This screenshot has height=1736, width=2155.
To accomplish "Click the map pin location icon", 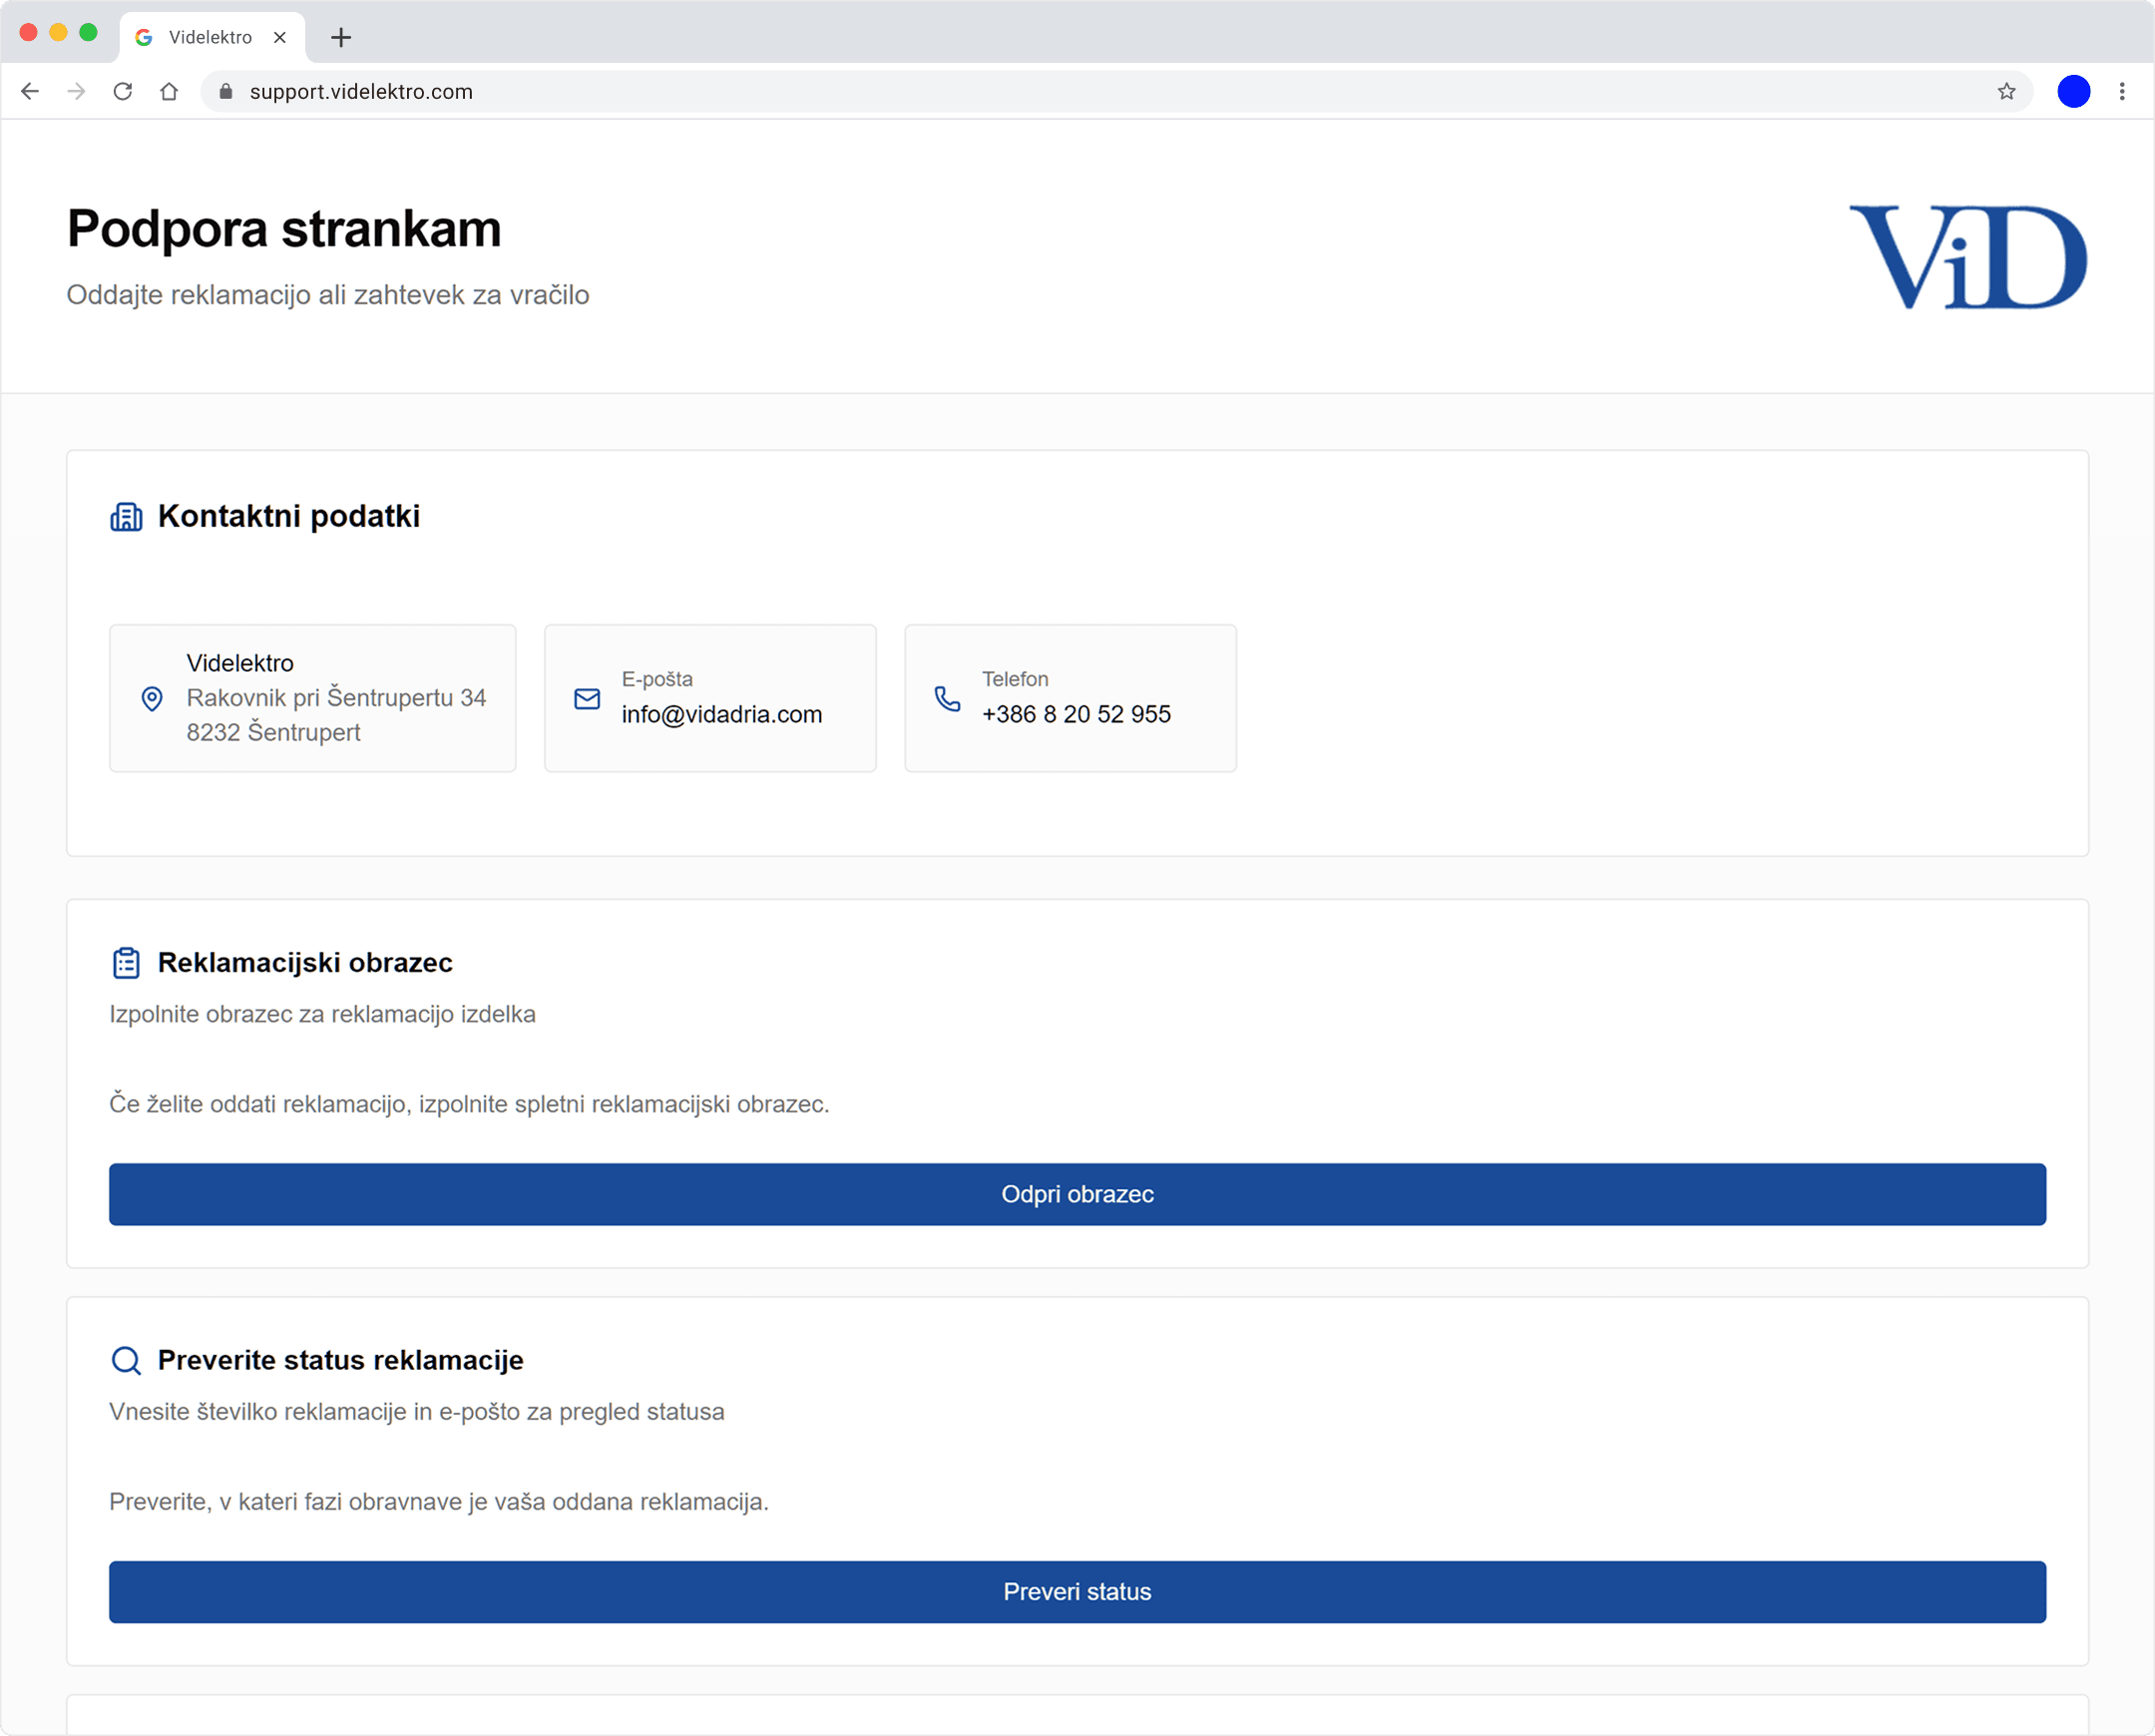I will [152, 699].
